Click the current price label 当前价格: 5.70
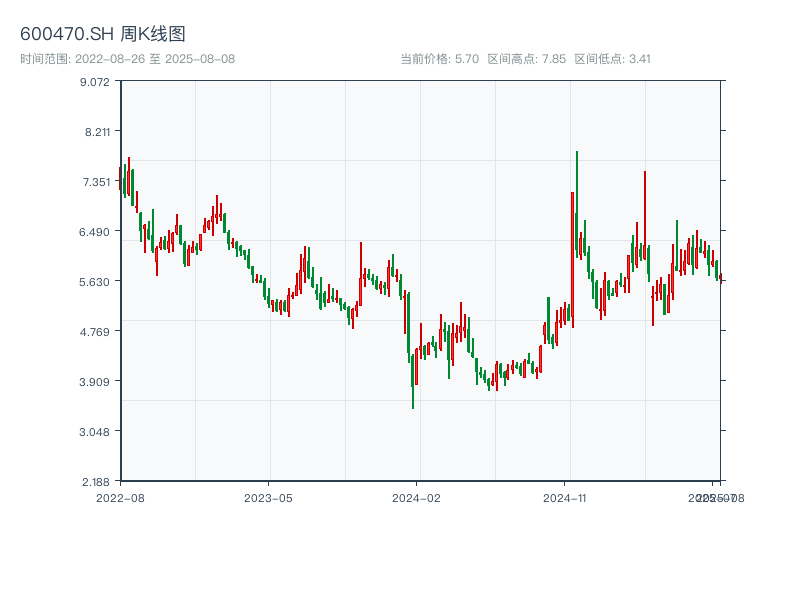The width and height of the screenshot is (800, 600). 440,59
